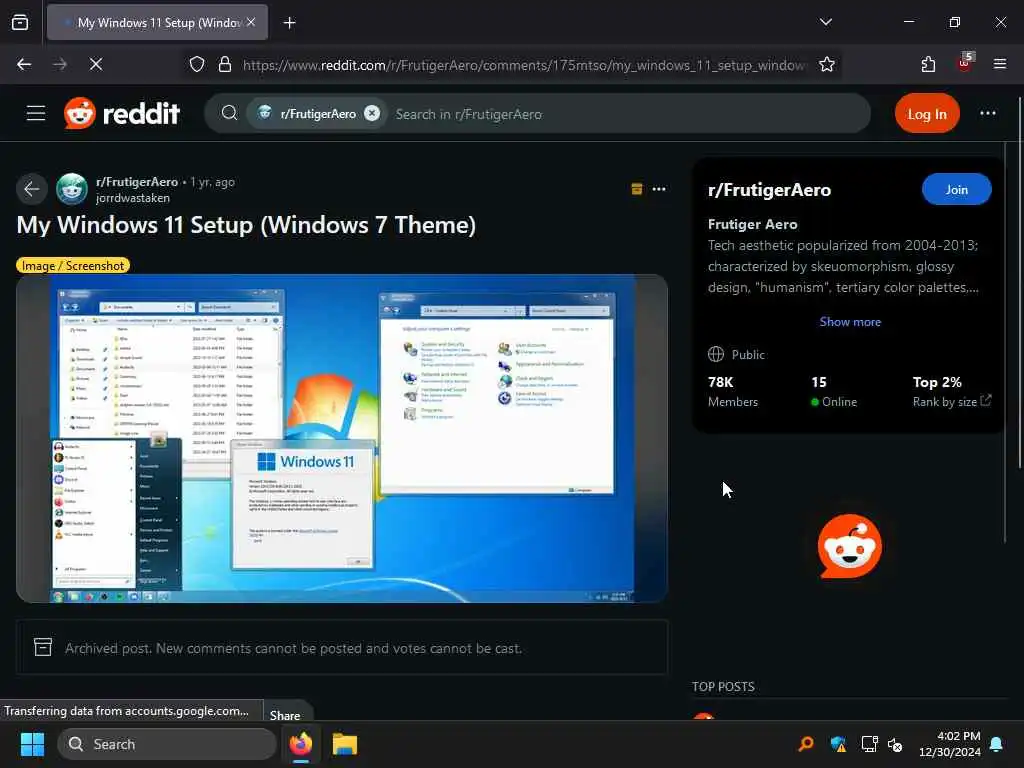Screen dimensions: 1024x768
Task: Open Firefox from the taskbar
Action: (x=301, y=744)
